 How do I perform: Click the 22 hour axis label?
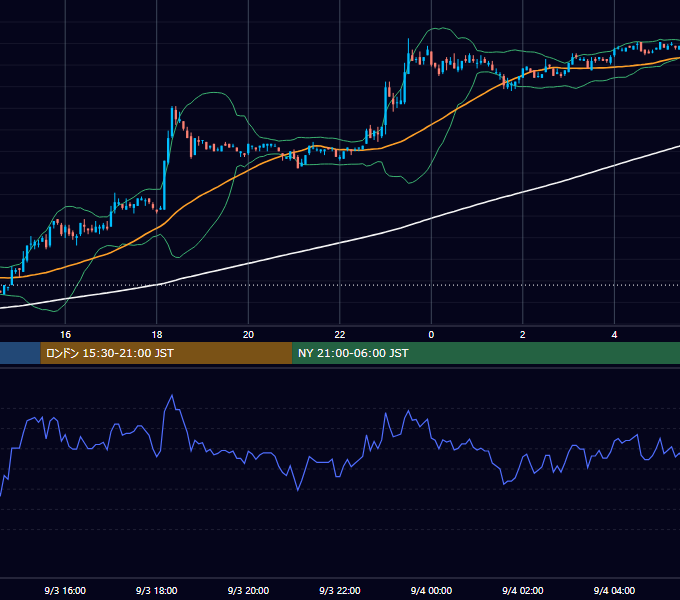[340, 335]
